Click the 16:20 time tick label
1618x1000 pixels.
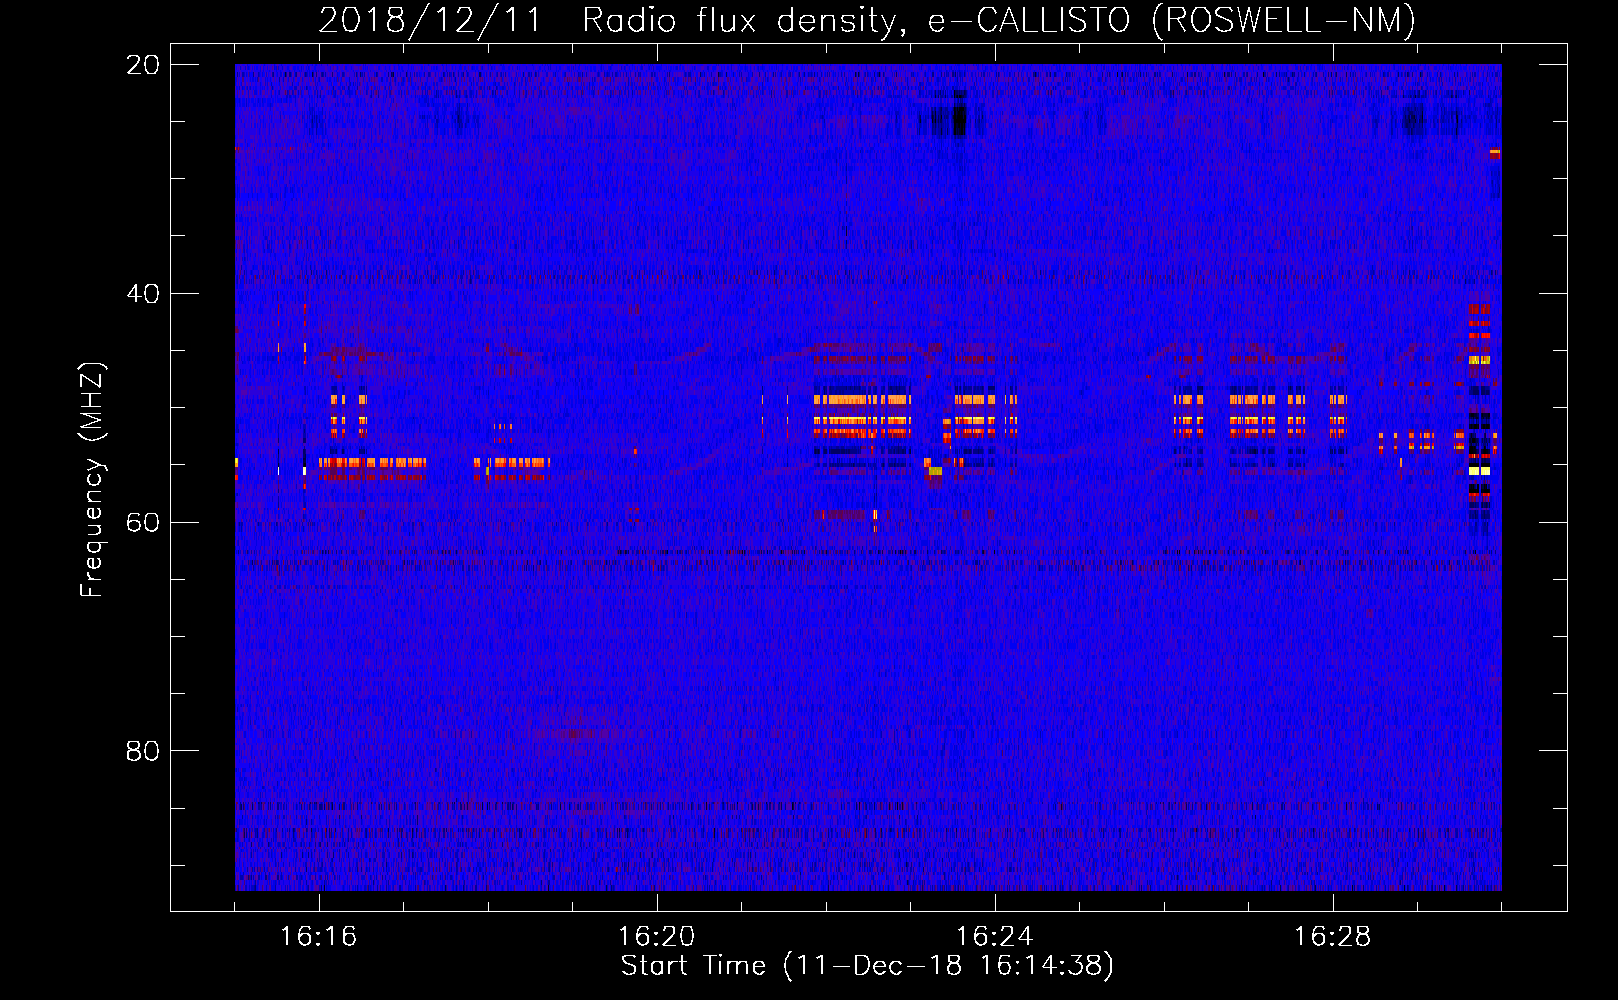click(x=656, y=937)
